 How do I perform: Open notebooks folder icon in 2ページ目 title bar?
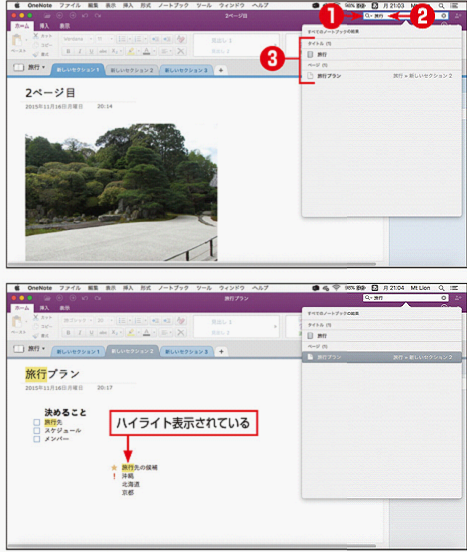click(x=48, y=15)
